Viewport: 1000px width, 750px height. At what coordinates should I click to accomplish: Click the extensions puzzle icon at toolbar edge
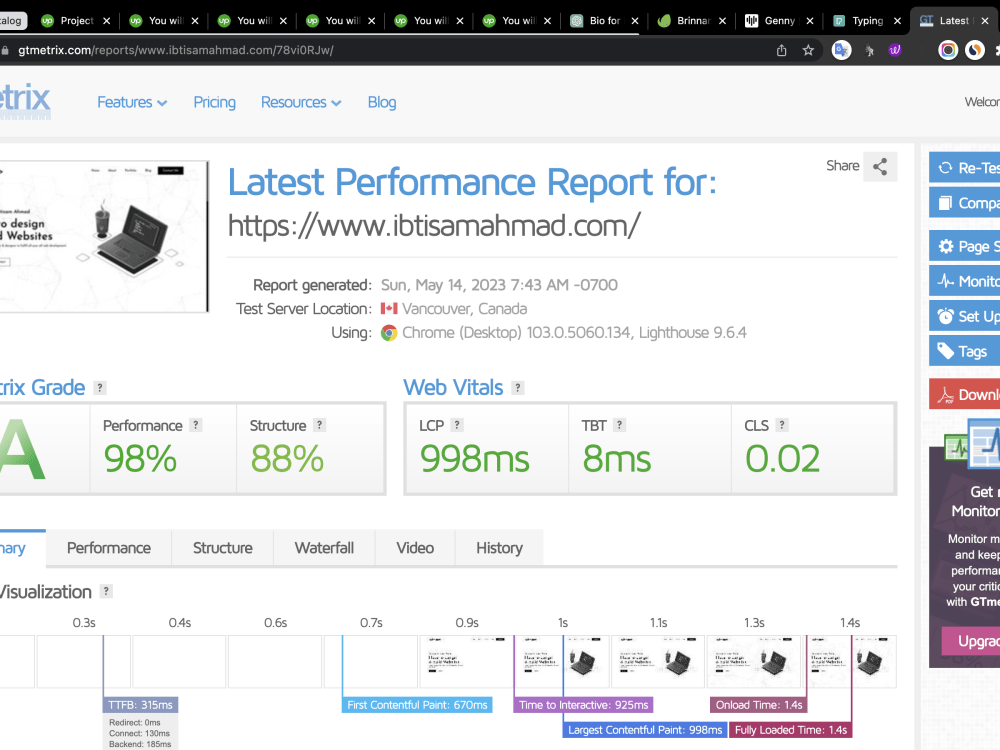pyautogui.click(x=997, y=50)
